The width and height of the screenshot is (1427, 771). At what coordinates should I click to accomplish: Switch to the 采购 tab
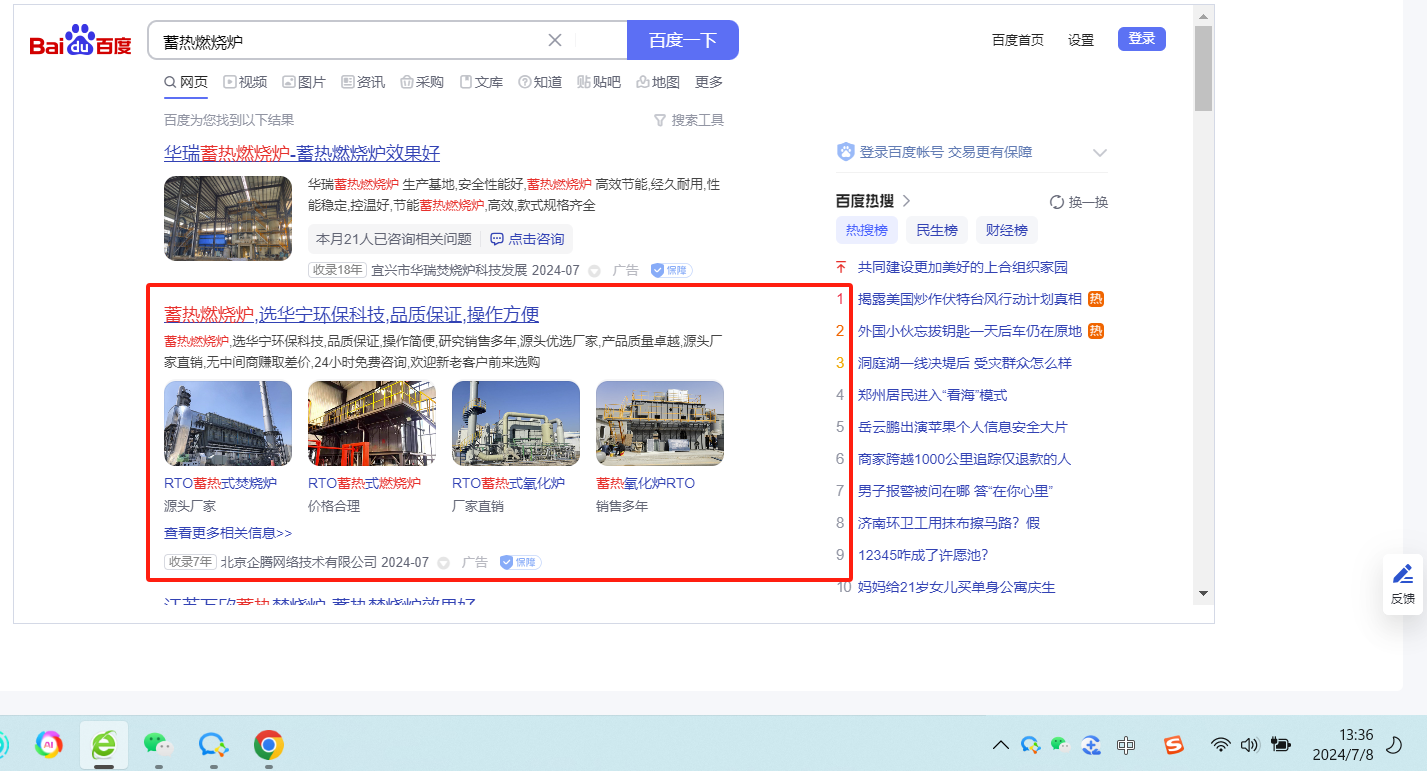[422, 82]
